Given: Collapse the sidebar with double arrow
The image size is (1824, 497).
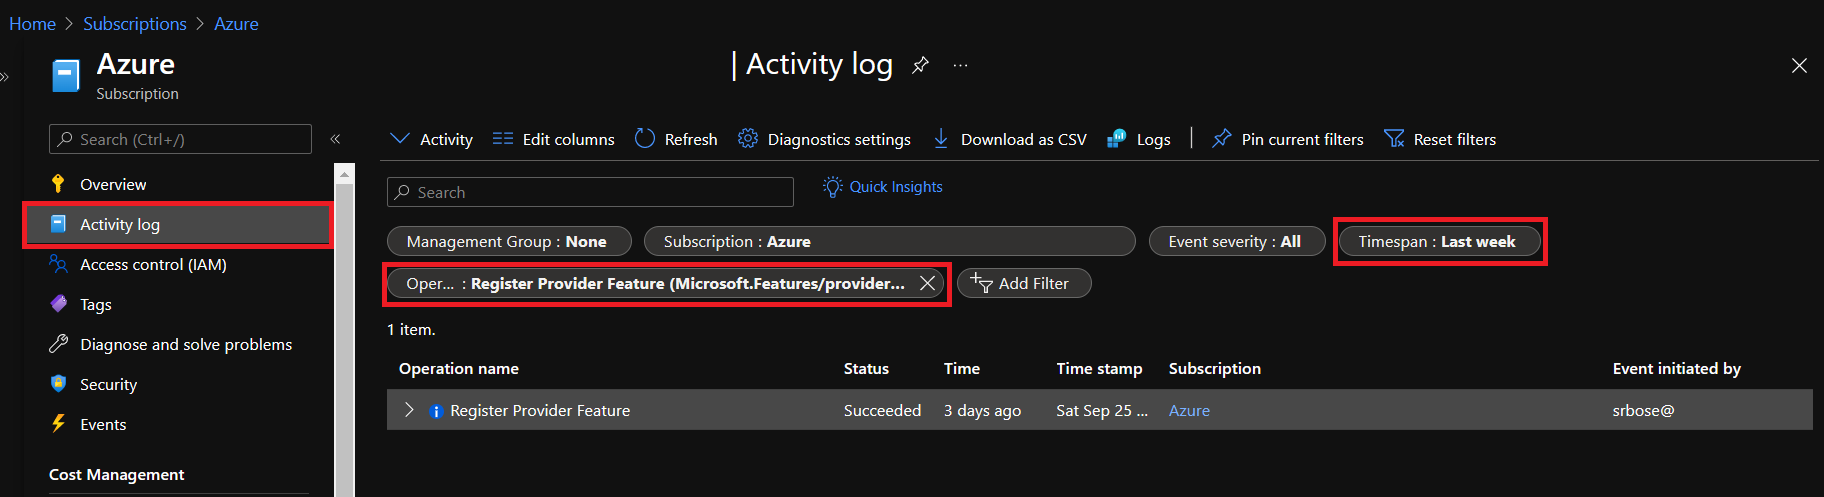Looking at the screenshot, I should (335, 139).
